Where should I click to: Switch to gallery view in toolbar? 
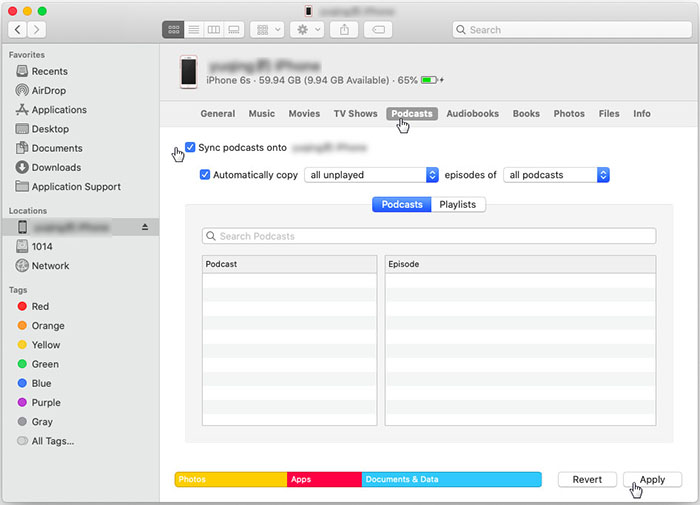coord(234,30)
